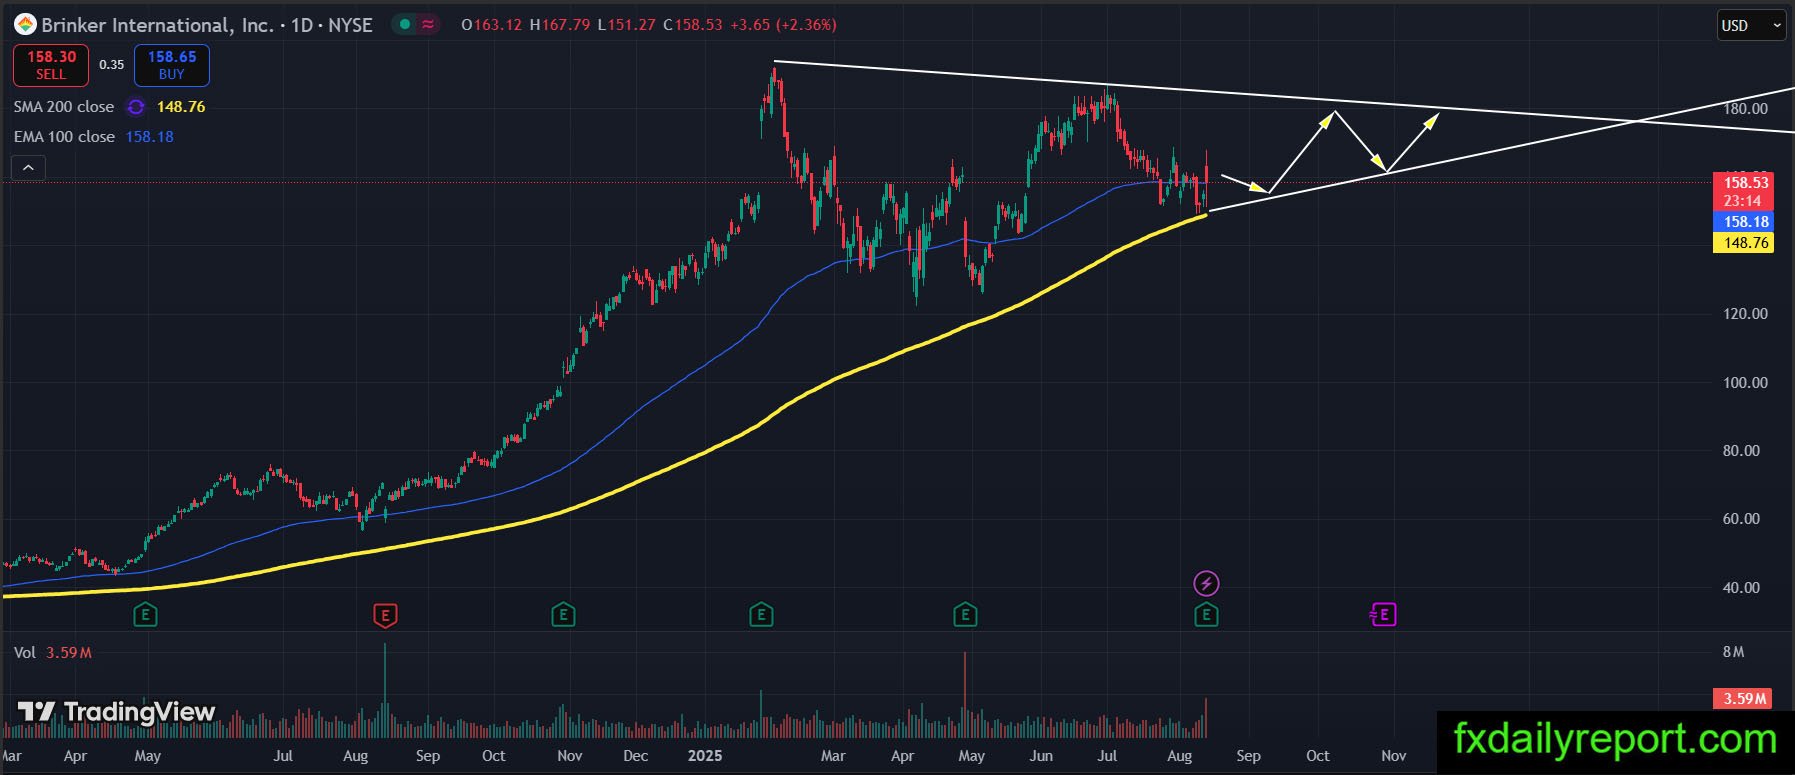Image resolution: width=1795 pixels, height=775 pixels.
Task: Click the 120.00 price axis label
Action: tap(1746, 314)
